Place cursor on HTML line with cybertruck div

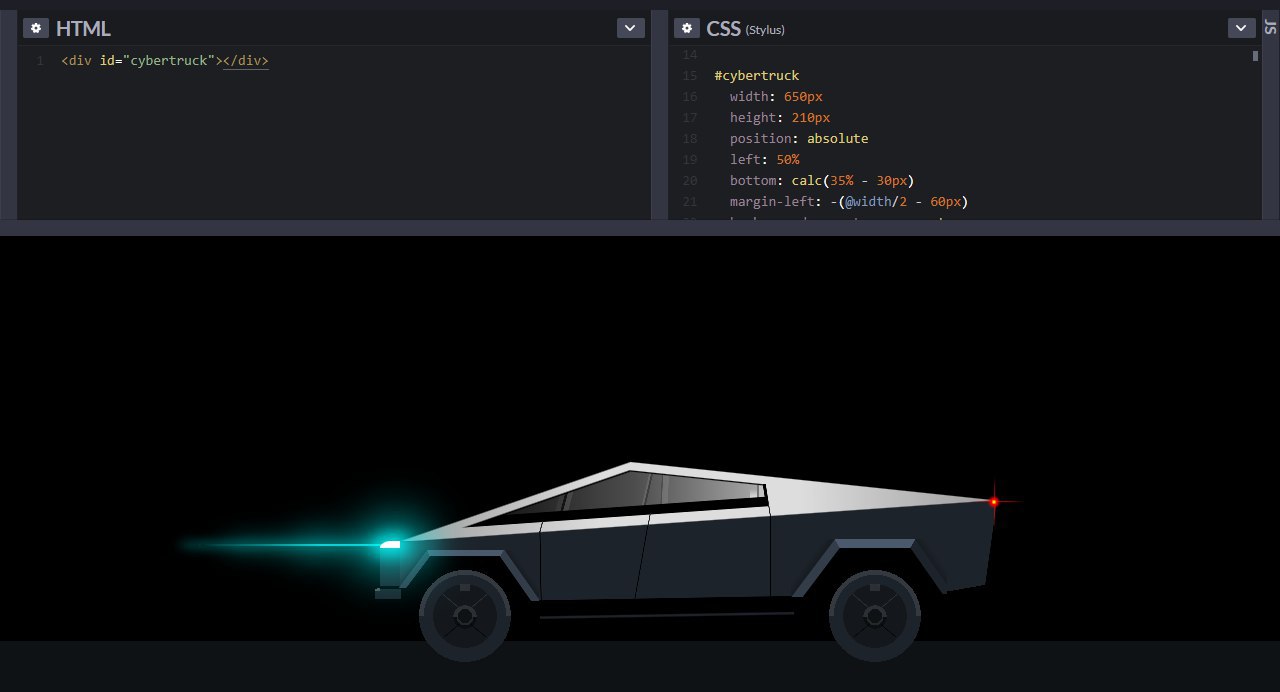click(165, 60)
